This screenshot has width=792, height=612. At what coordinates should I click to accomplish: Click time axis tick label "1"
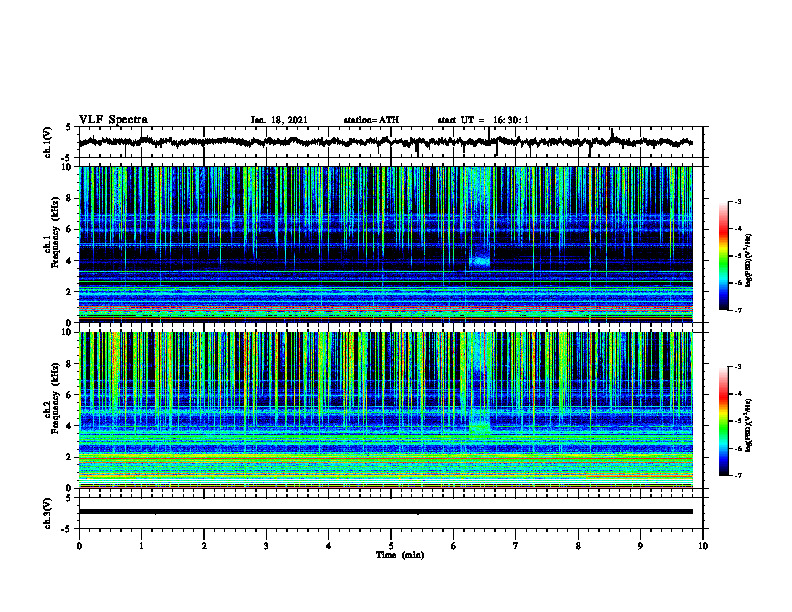pyautogui.click(x=141, y=546)
